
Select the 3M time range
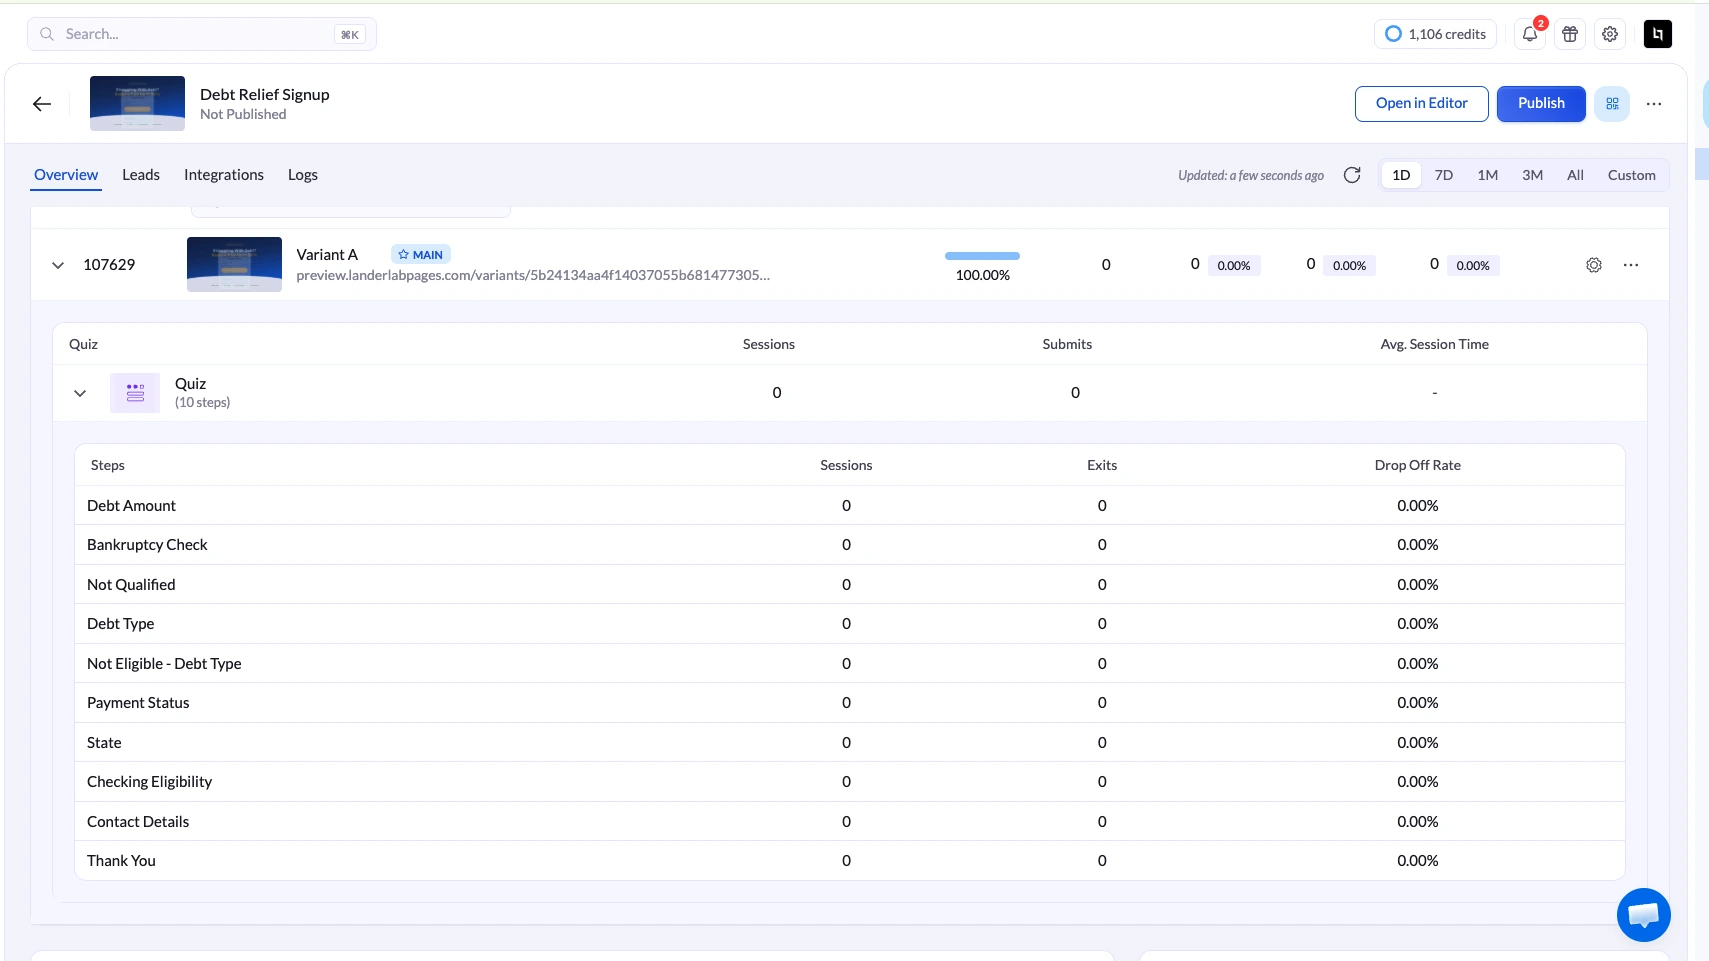[1533, 175]
